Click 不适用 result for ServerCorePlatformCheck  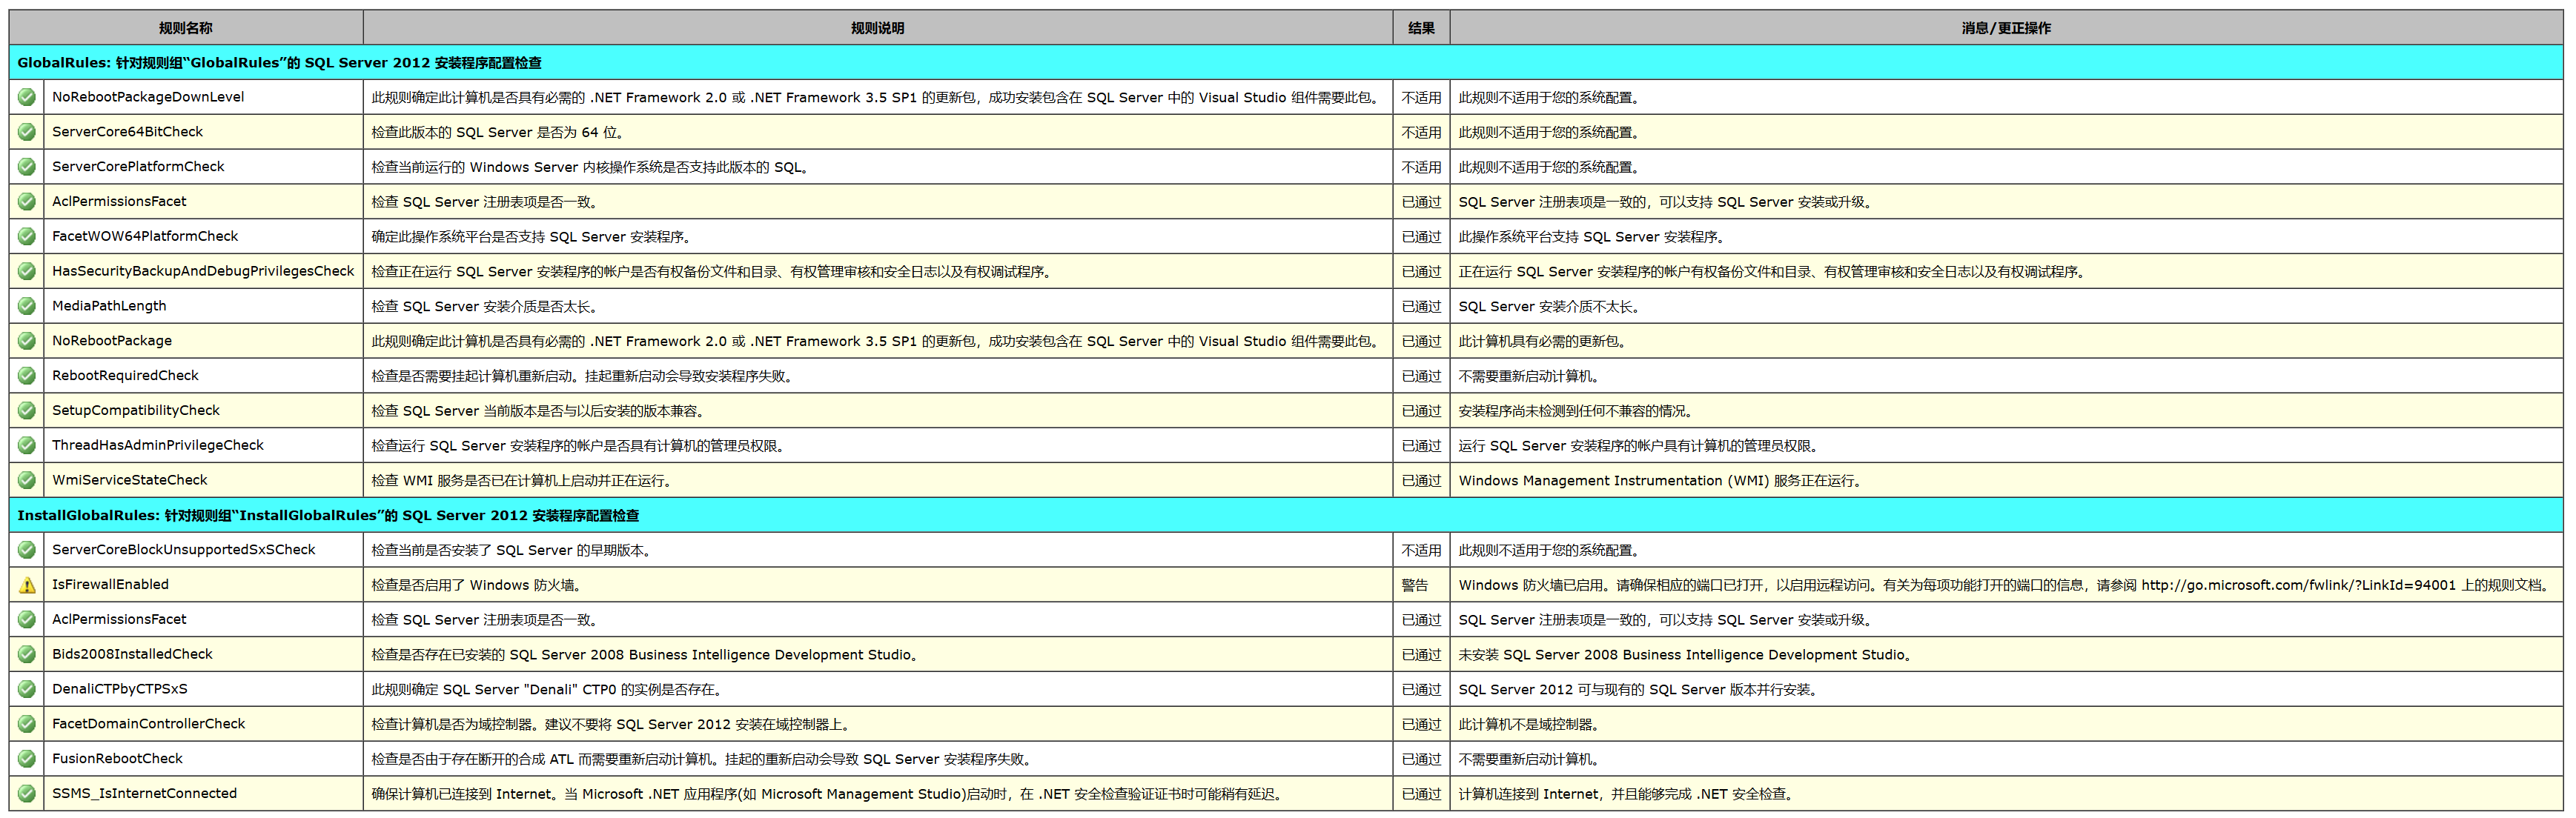point(1421,167)
